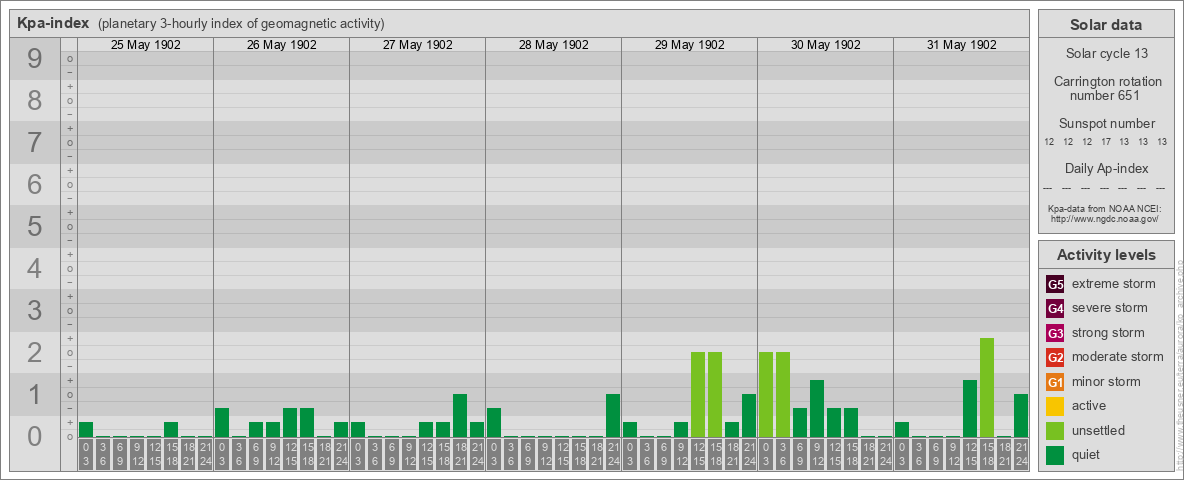
Task: Click the 31 May 1902 date header
Action: point(961,45)
